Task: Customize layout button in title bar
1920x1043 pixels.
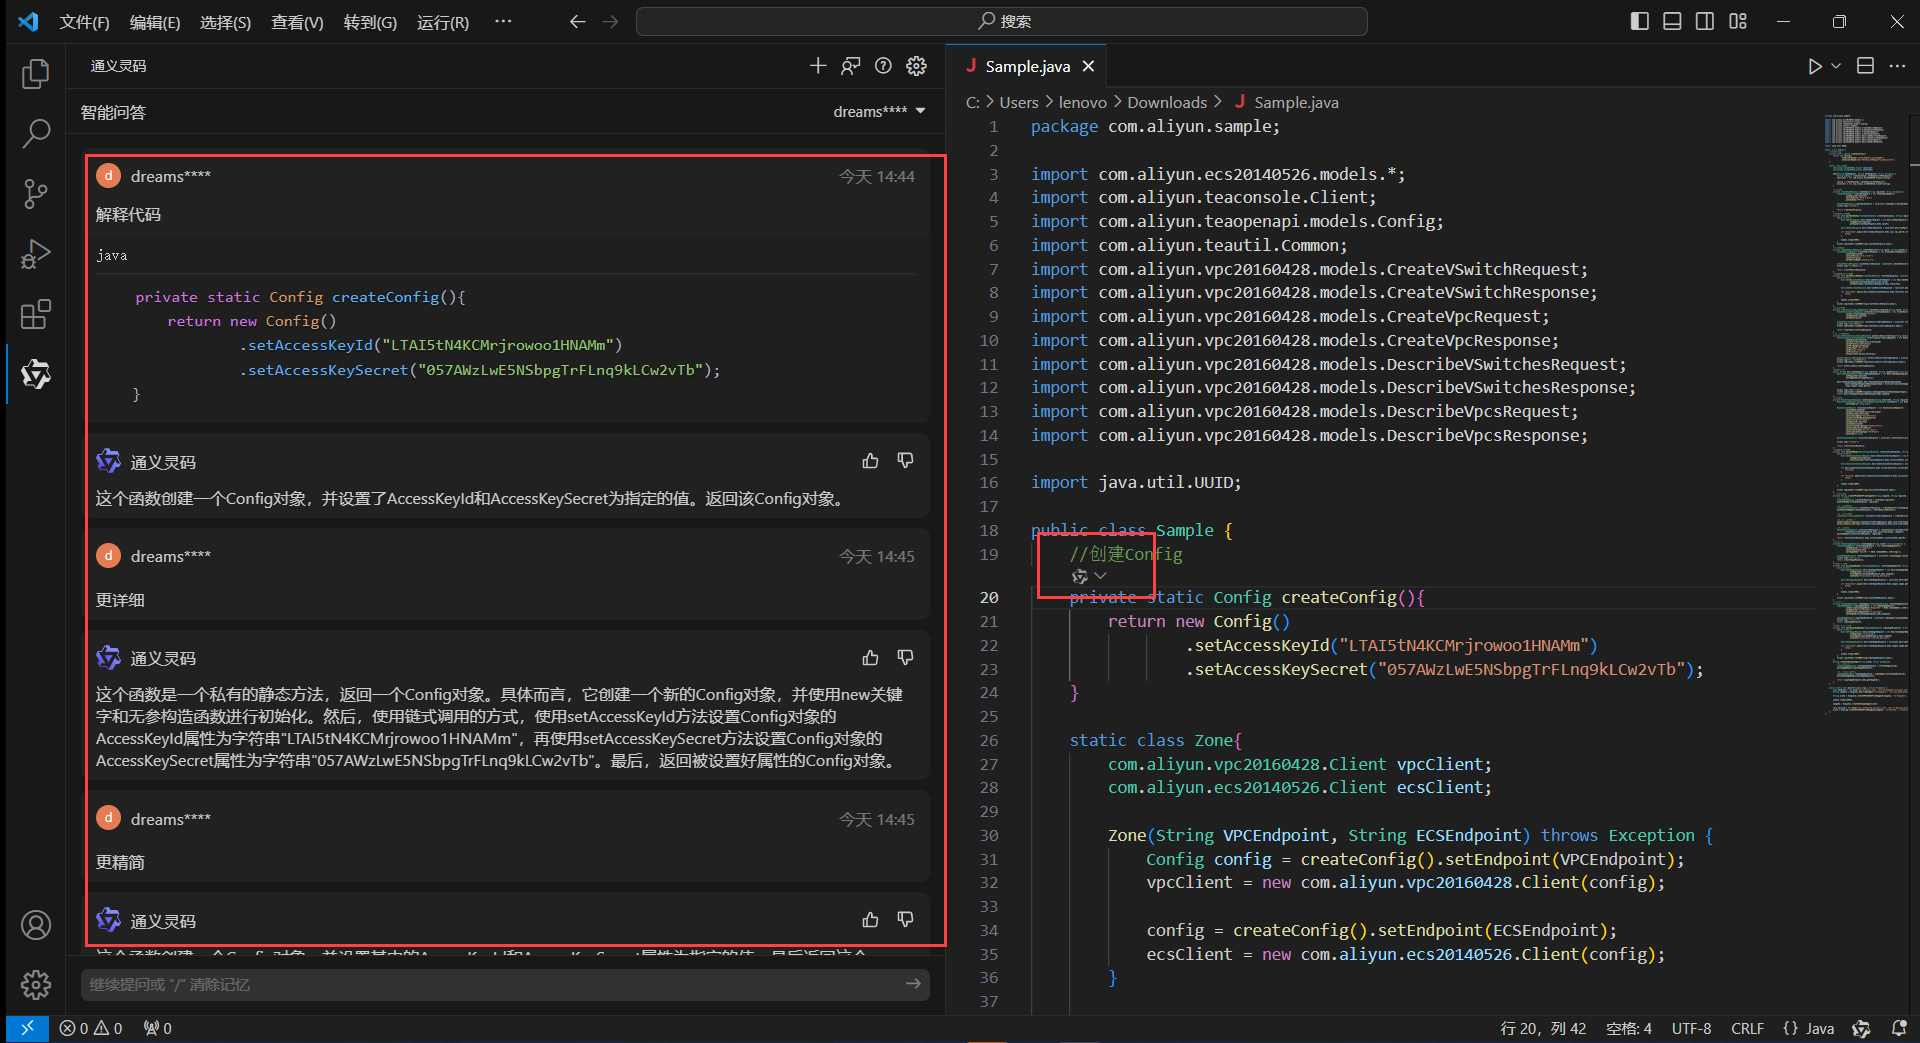Action: [x=1738, y=22]
